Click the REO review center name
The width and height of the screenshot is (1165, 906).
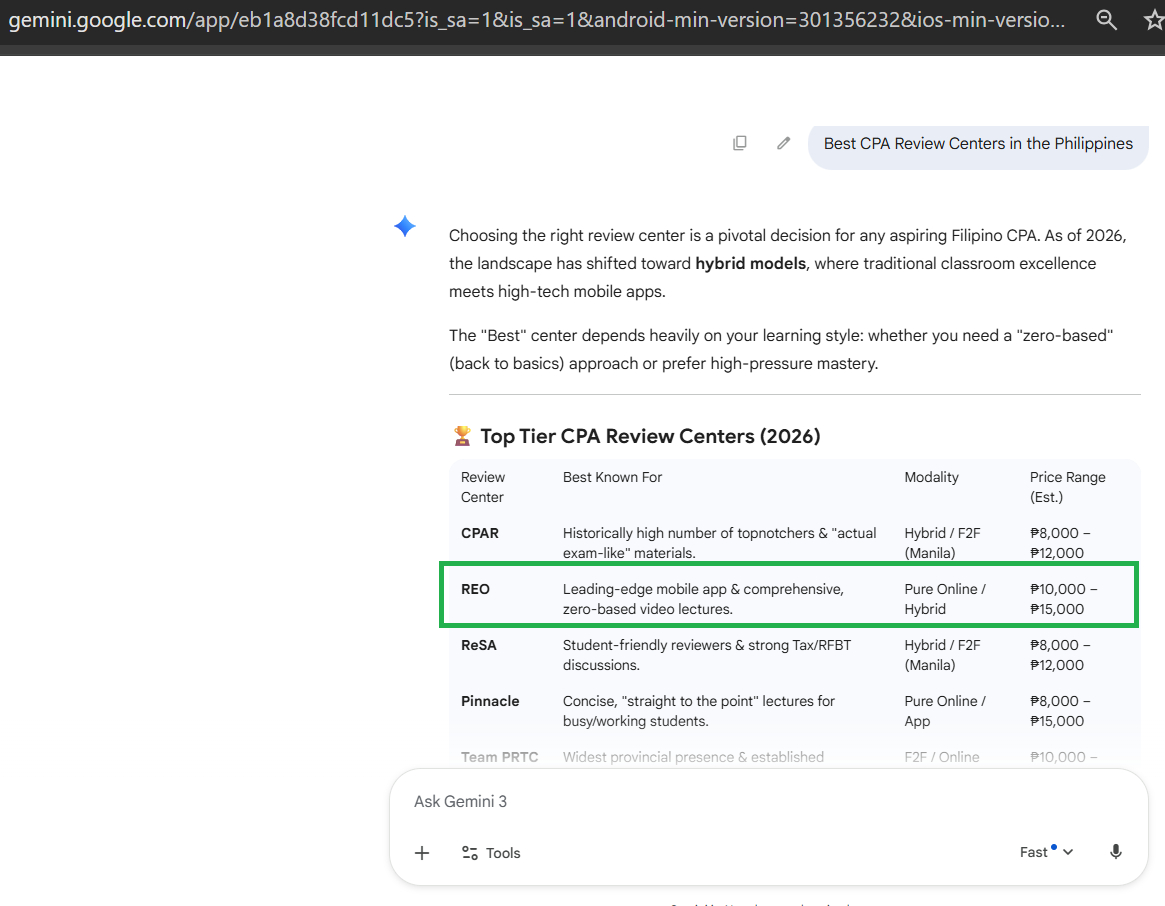(x=476, y=589)
